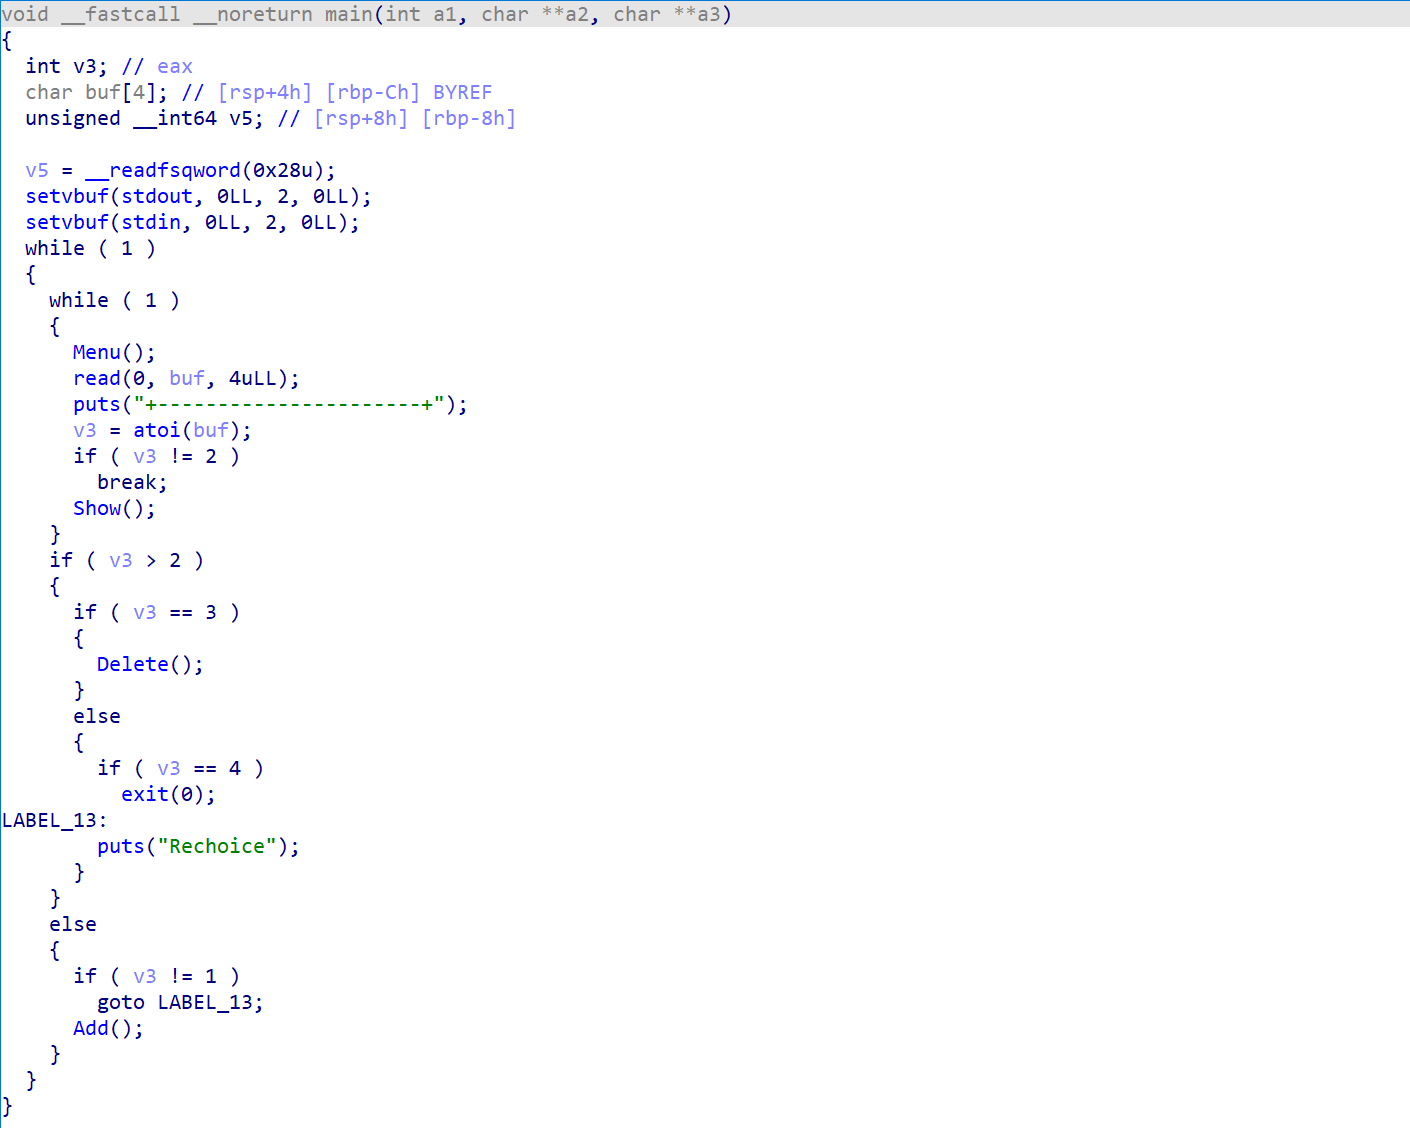Select the atoi function name
The height and width of the screenshot is (1128, 1410).
point(157,431)
